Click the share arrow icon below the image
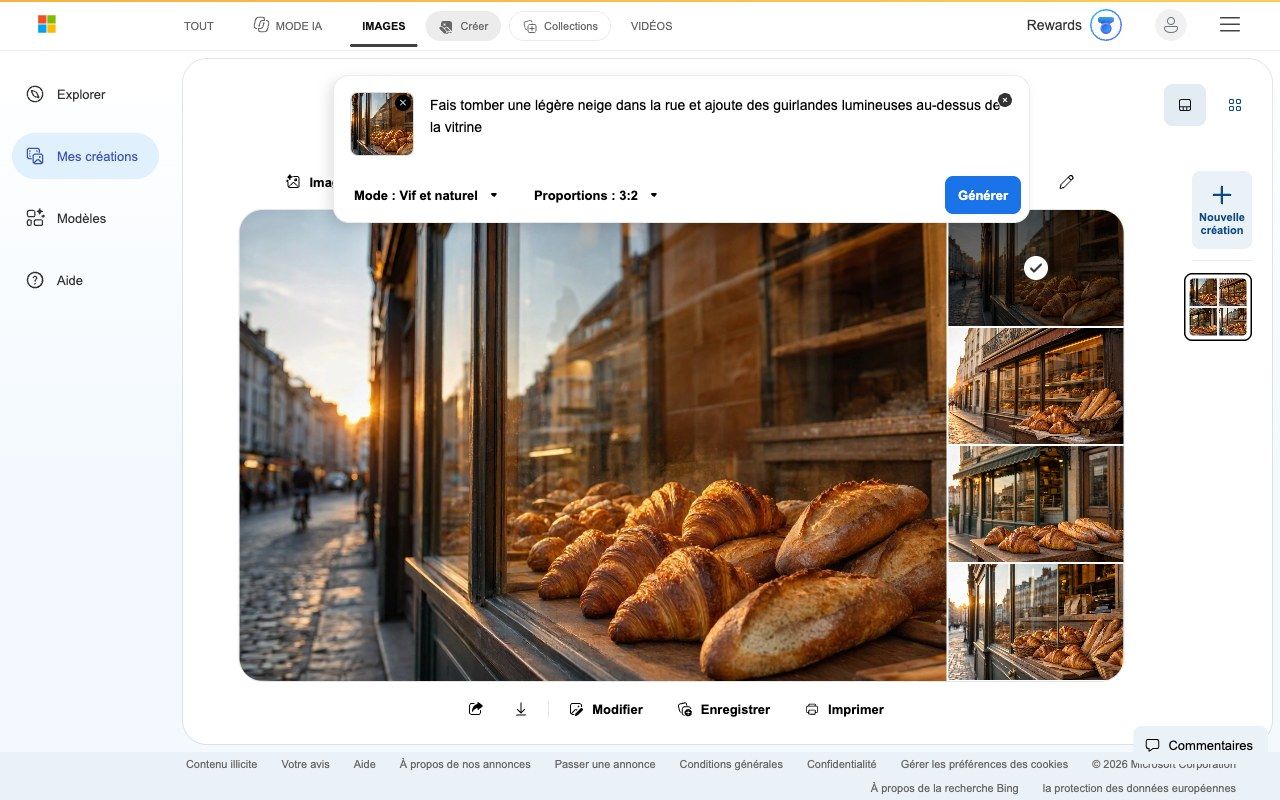This screenshot has width=1280, height=800. pos(476,709)
